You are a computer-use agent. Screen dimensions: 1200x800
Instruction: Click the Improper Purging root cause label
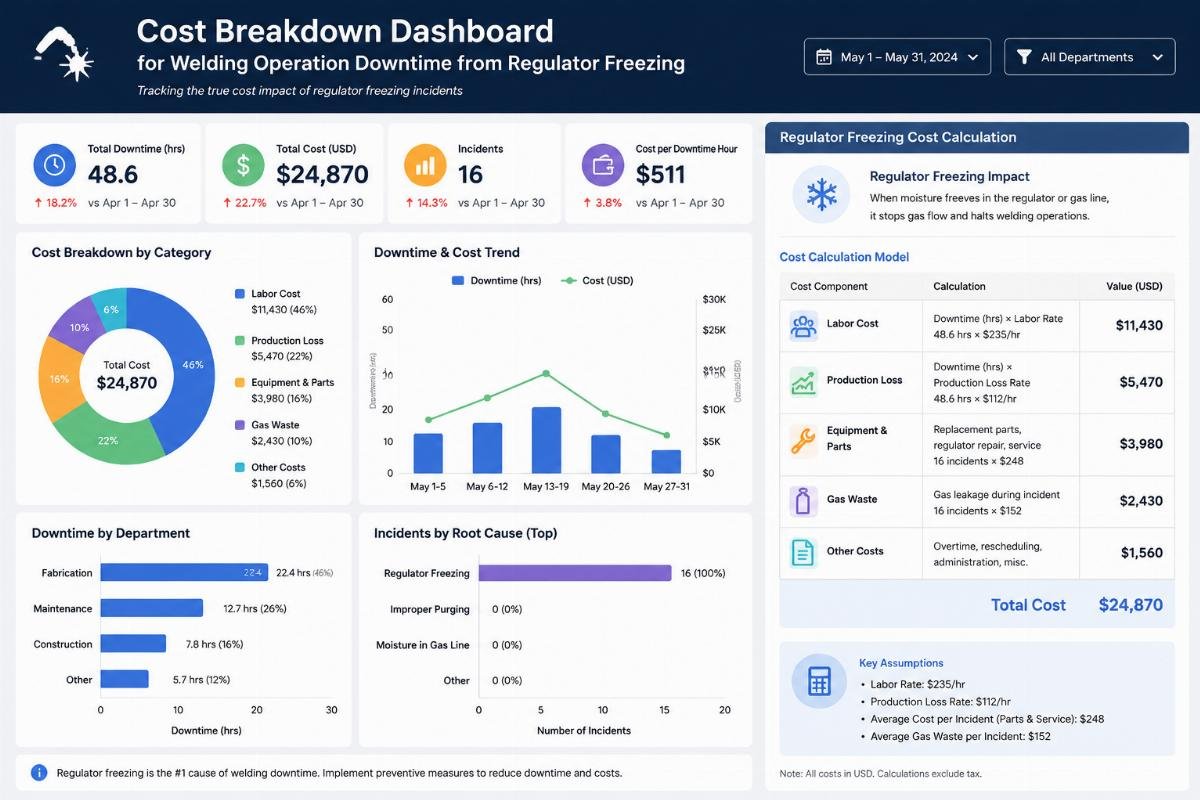pos(430,609)
